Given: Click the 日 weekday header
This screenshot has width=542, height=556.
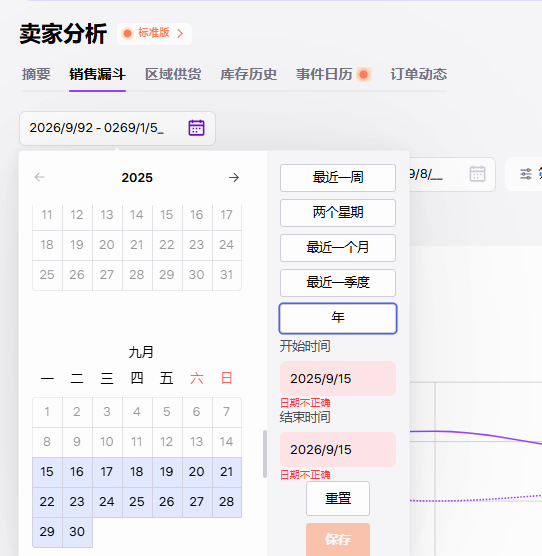Looking at the screenshot, I should tap(227, 378).
